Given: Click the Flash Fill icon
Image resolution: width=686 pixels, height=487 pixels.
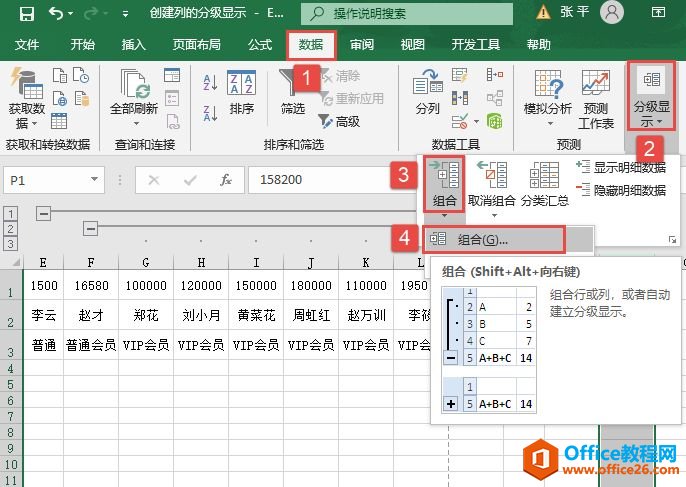Looking at the screenshot, I should [460, 75].
